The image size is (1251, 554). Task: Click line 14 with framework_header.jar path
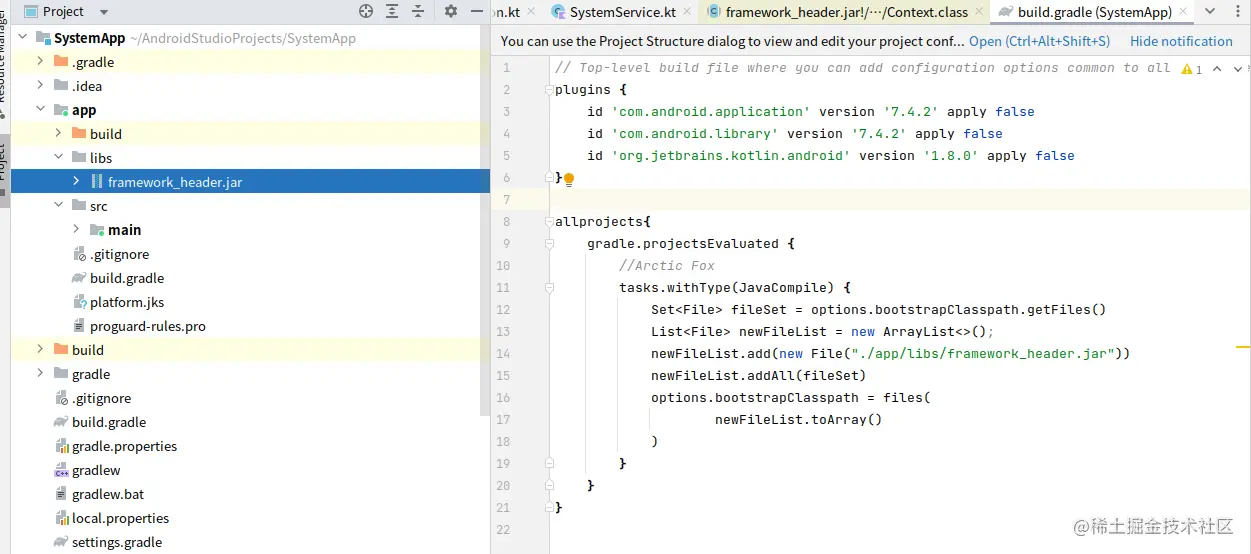[890, 354]
